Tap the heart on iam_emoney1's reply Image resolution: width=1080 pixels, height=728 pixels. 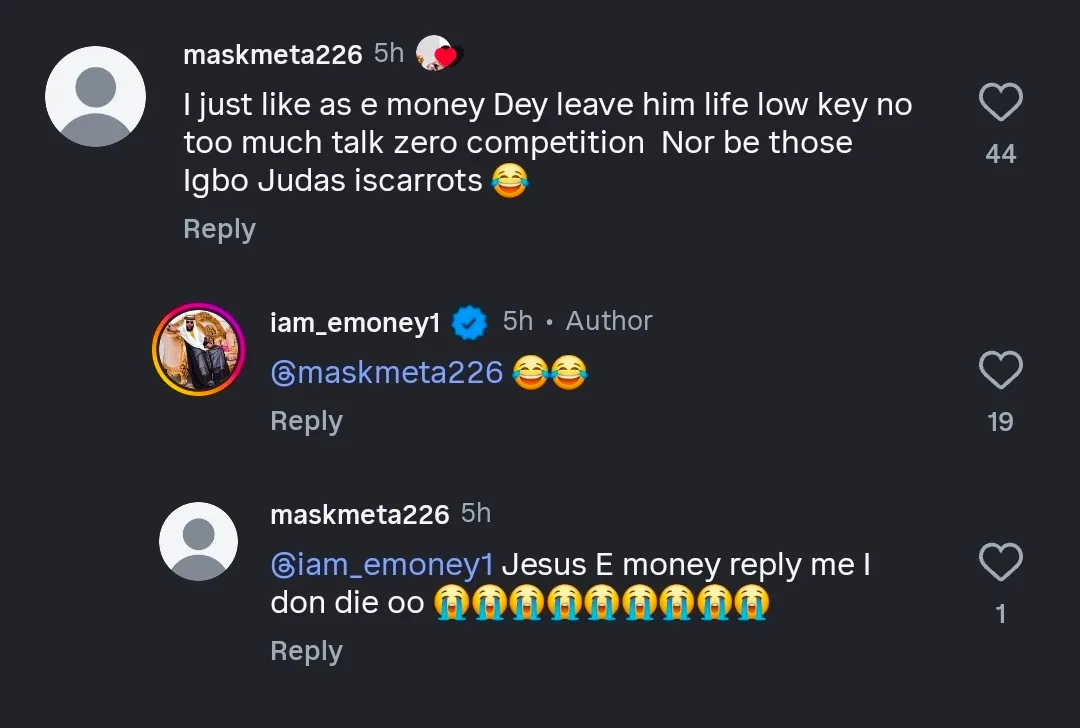(1000, 371)
